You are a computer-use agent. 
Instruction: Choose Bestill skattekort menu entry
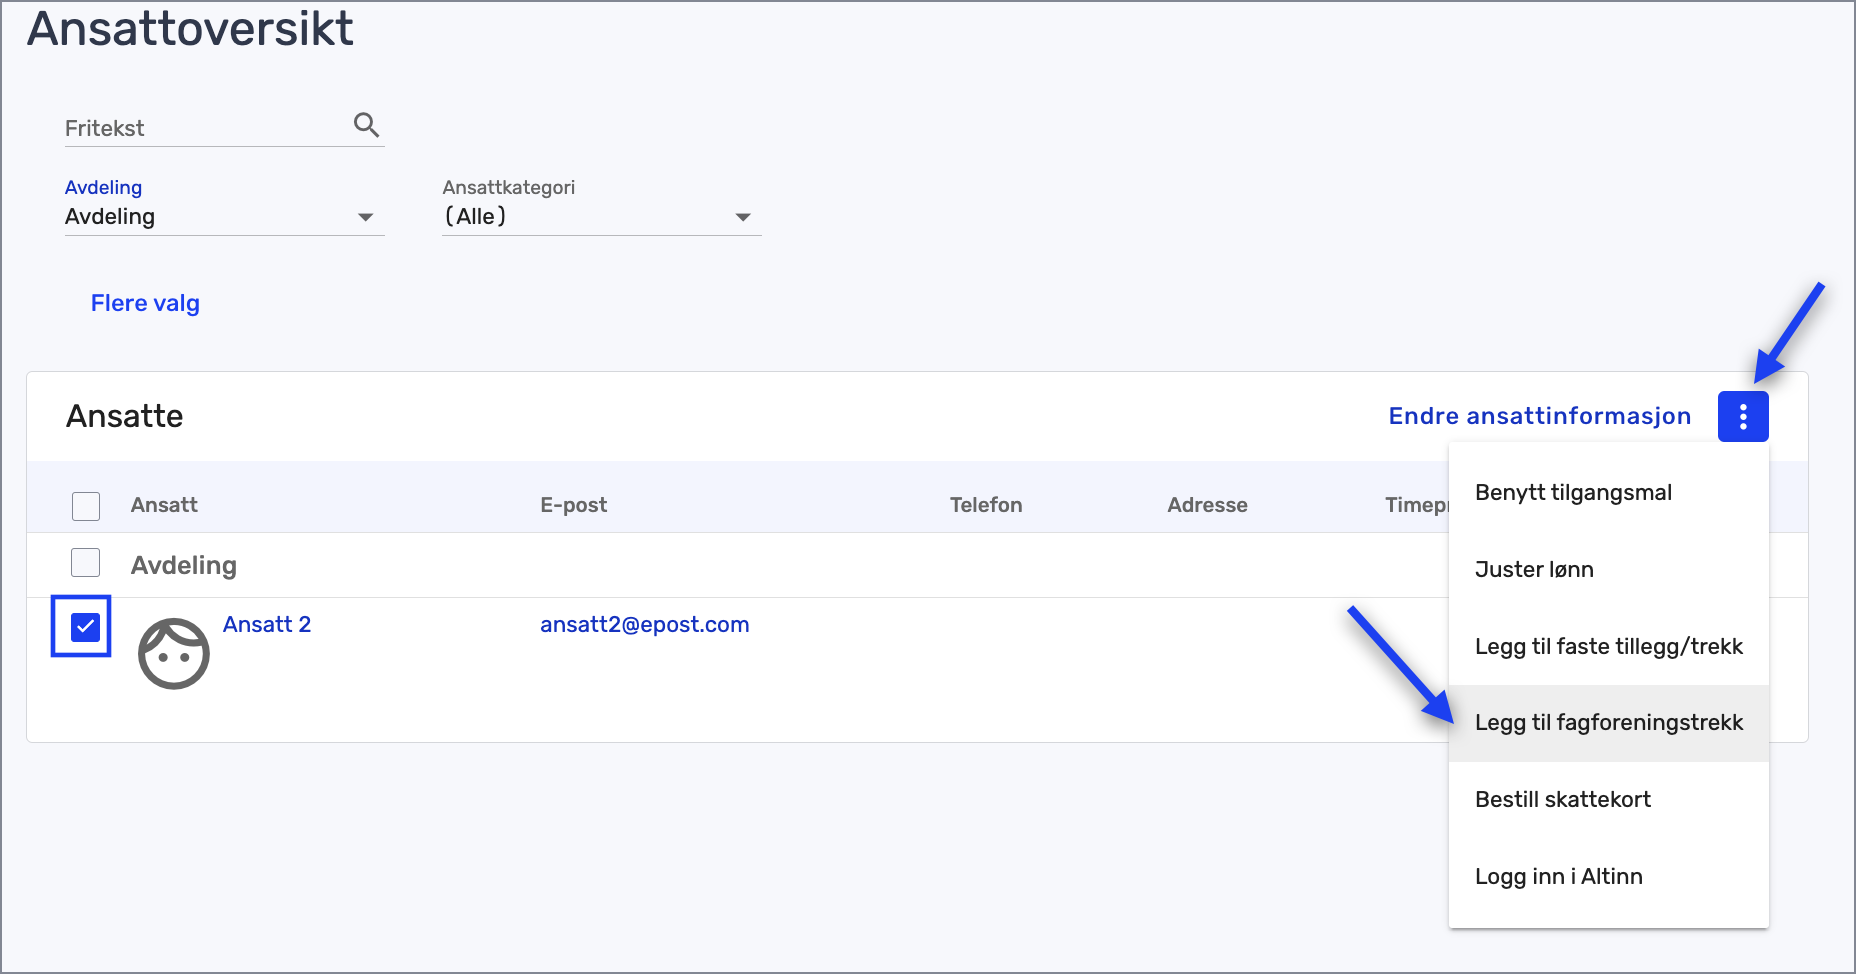1562,800
